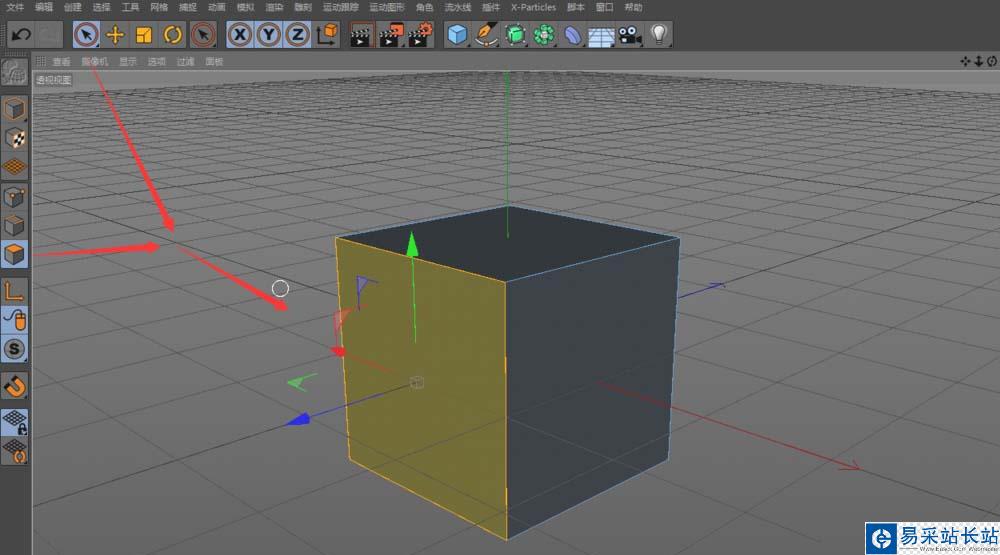
Task: Click the Make Editable icon at left top
Action: [15, 72]
